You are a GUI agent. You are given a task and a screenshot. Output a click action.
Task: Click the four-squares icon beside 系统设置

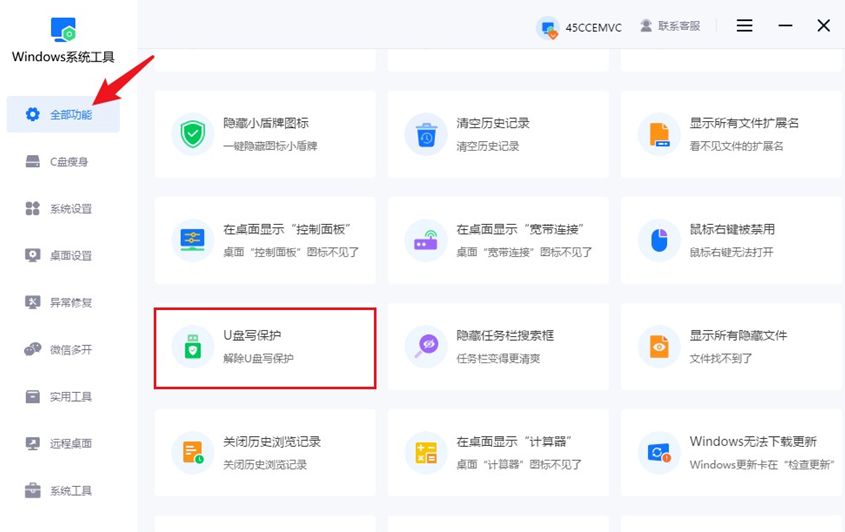pyautogui.click(x=33, y=209)
